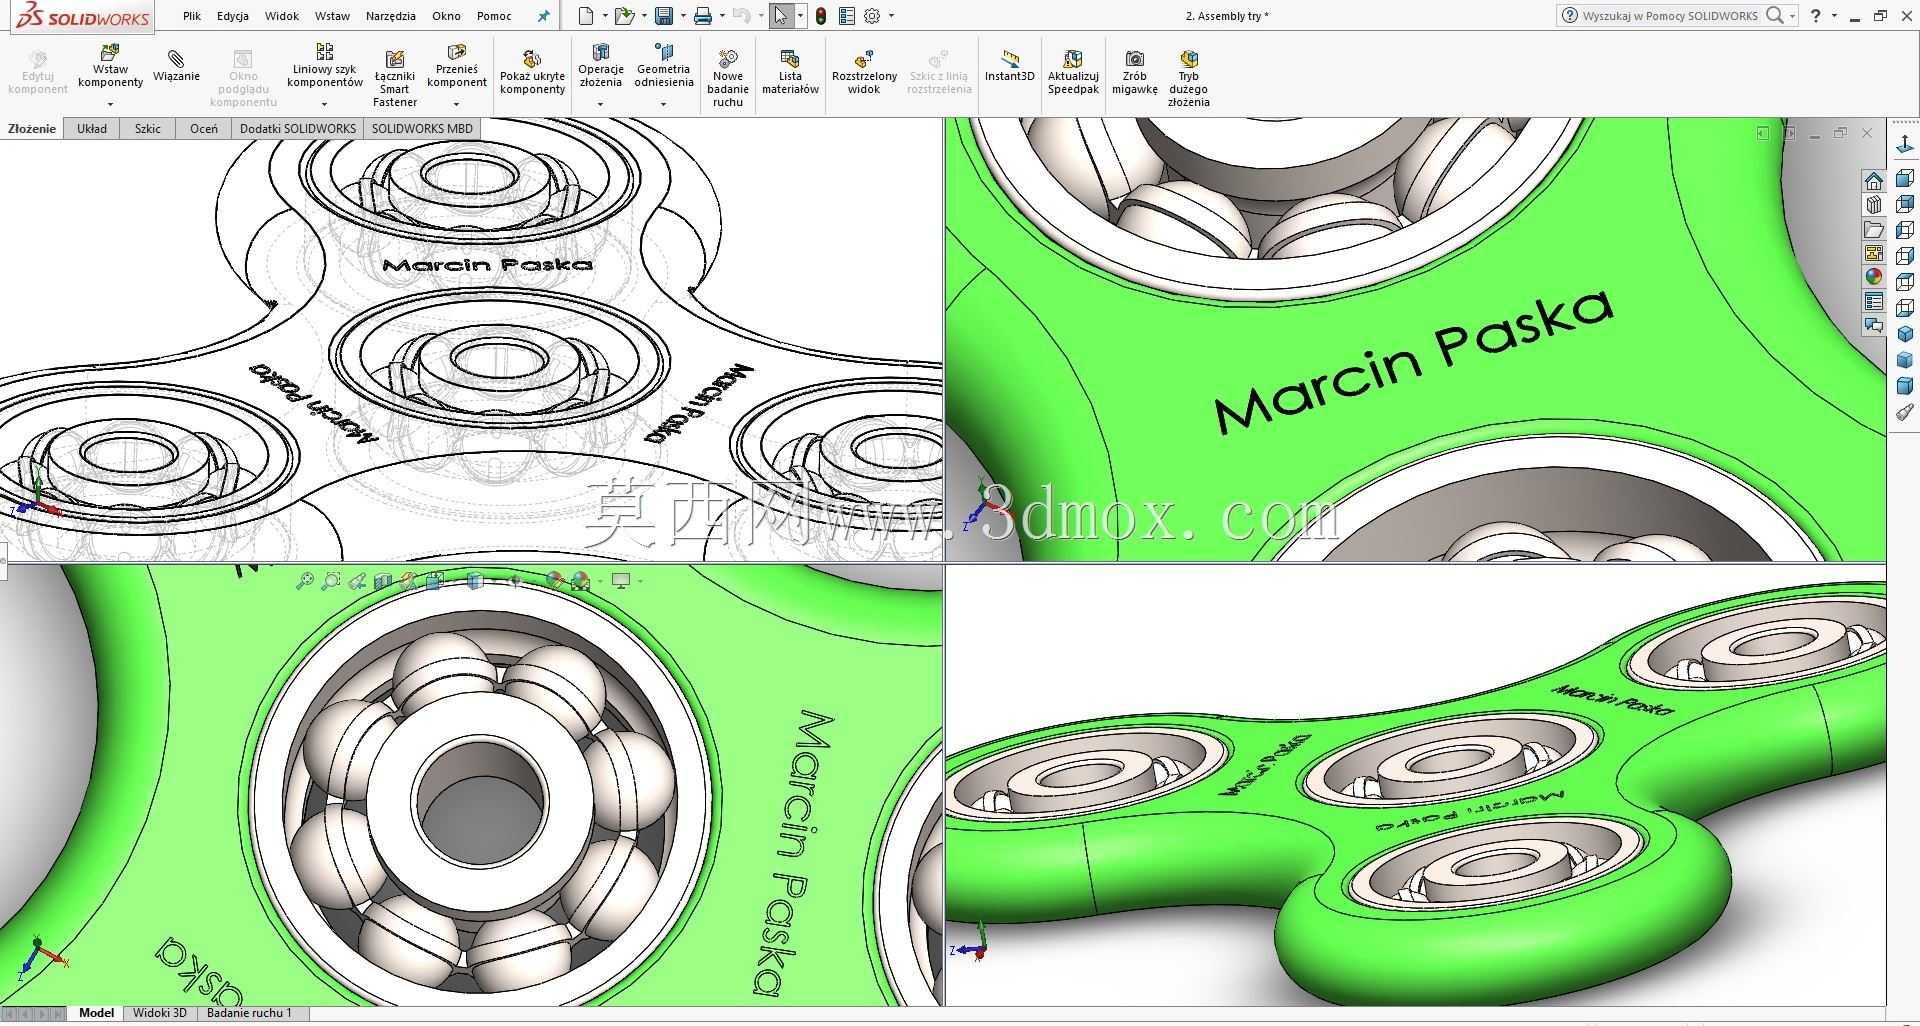Click the Print icon
Viewport: 1920px width, 1026px height.
click(x=703, y=16)
